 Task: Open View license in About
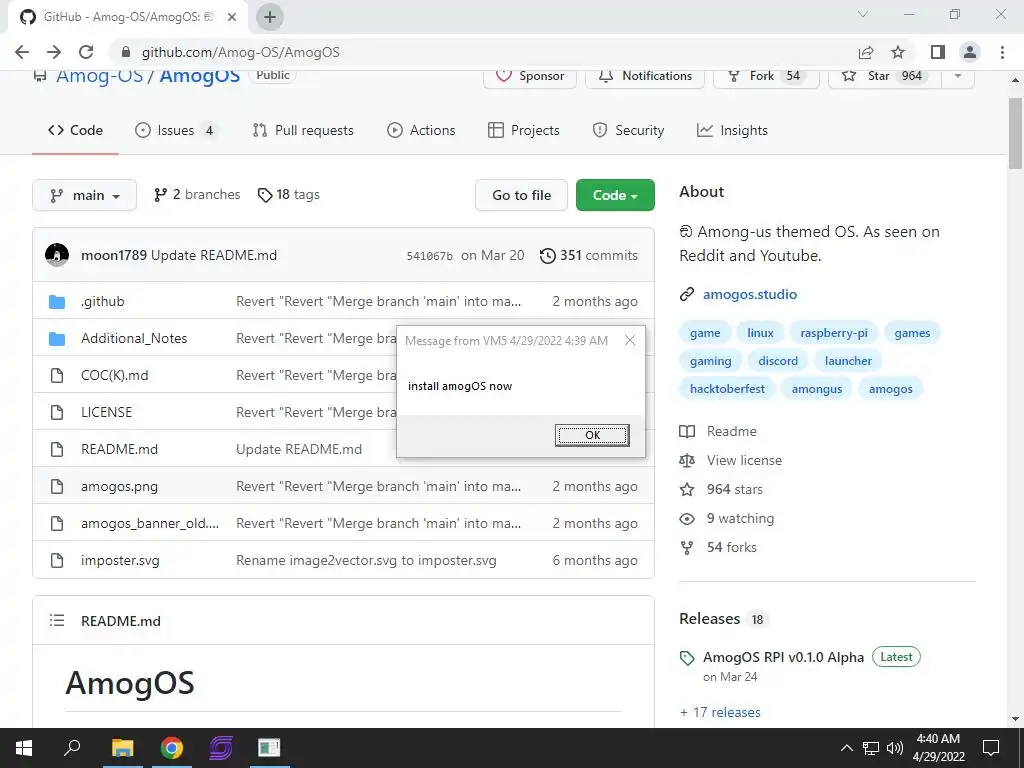pyautogui.click(x=744, y=460)
